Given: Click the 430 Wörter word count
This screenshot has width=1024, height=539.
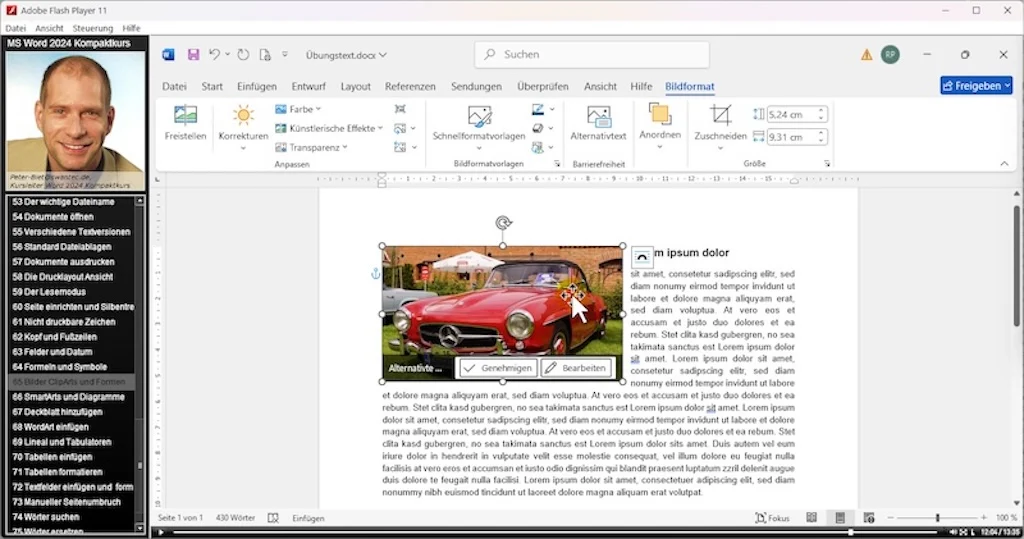Looking at the screenshot, I should (x=235, y=518).
